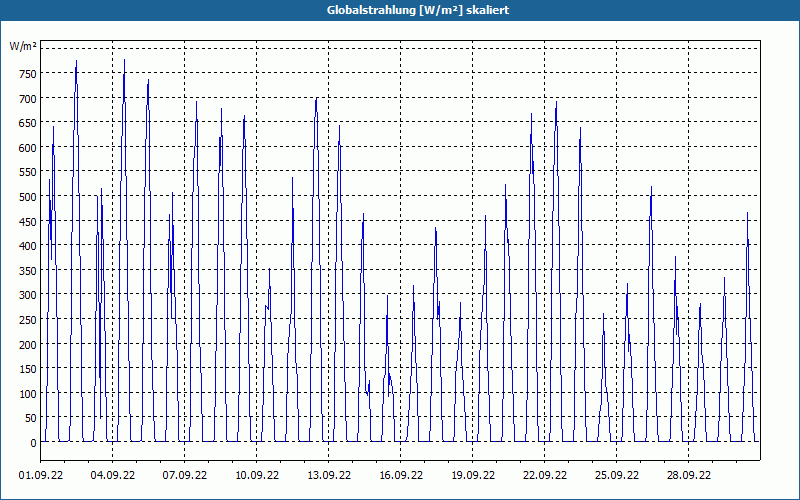This screenshot has height=500, width=800.
Task: Click the 250 y-axis value
Action: pos(28,320)
